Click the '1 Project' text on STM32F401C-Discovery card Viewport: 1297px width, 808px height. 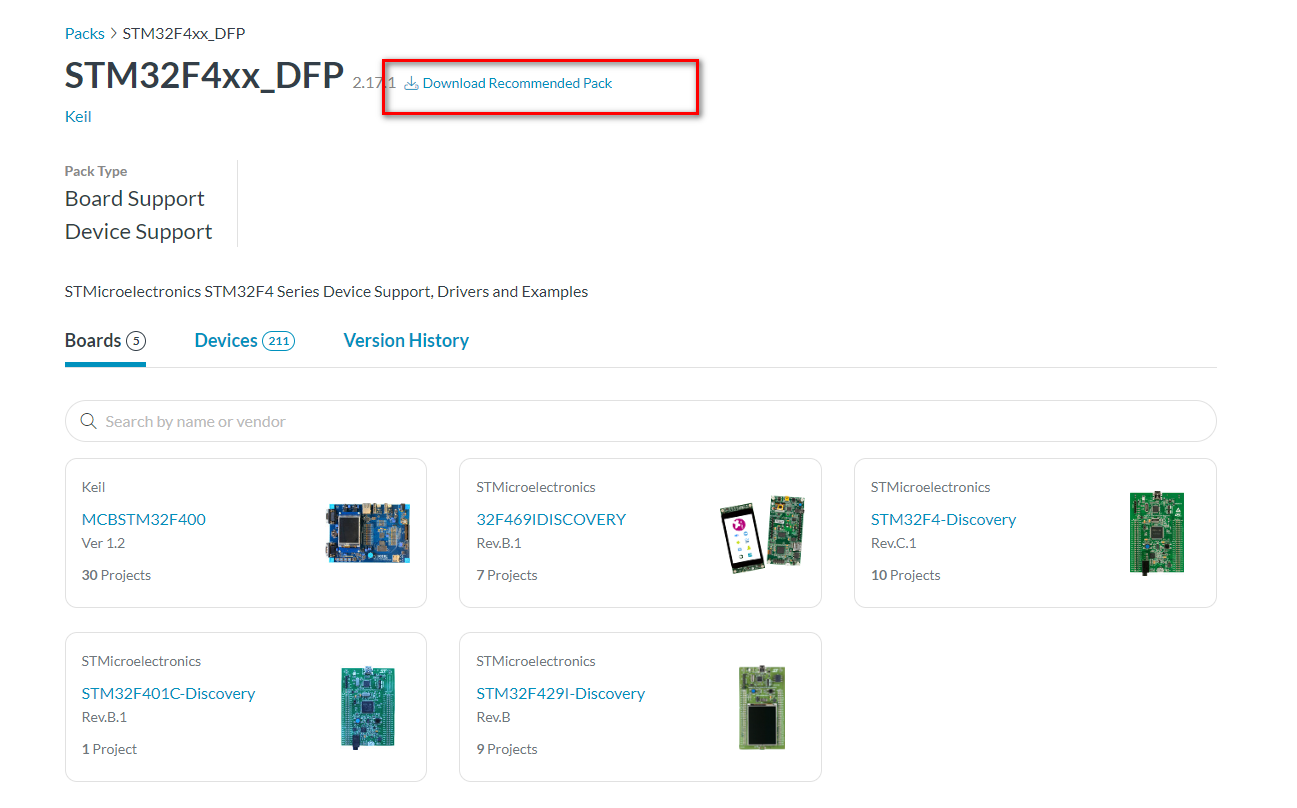109,749
